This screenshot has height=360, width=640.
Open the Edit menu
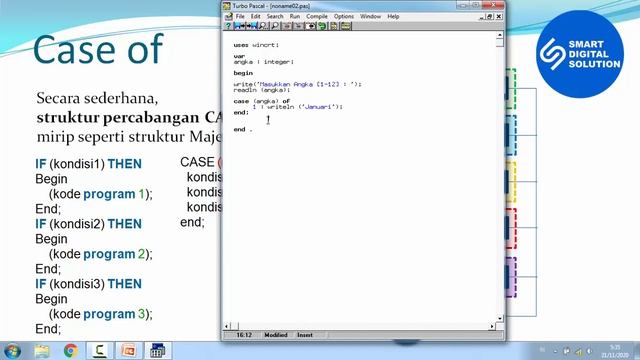256,16
